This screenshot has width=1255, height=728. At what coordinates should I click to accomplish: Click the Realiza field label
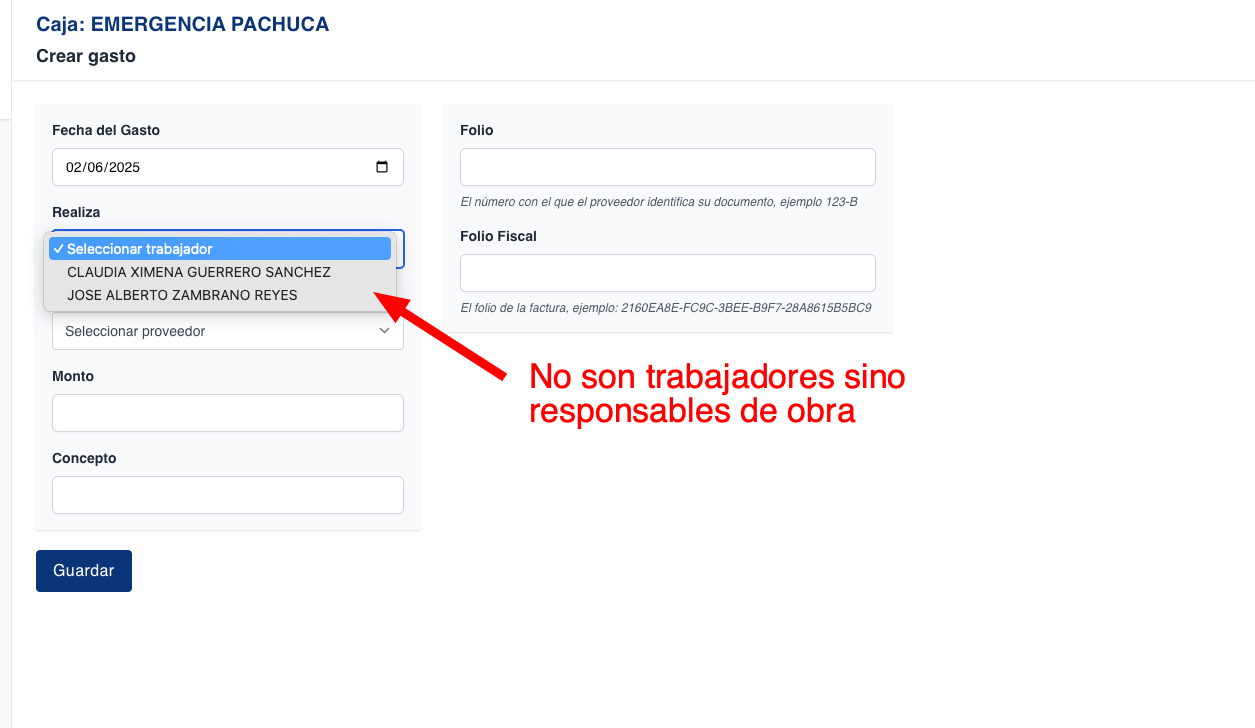tap(75, 211)
